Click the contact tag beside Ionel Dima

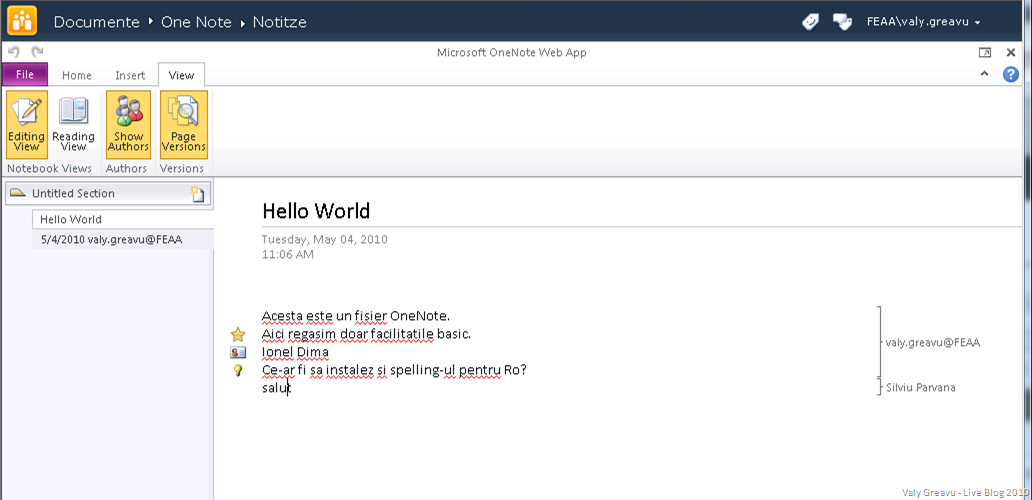tap(238, 352)
